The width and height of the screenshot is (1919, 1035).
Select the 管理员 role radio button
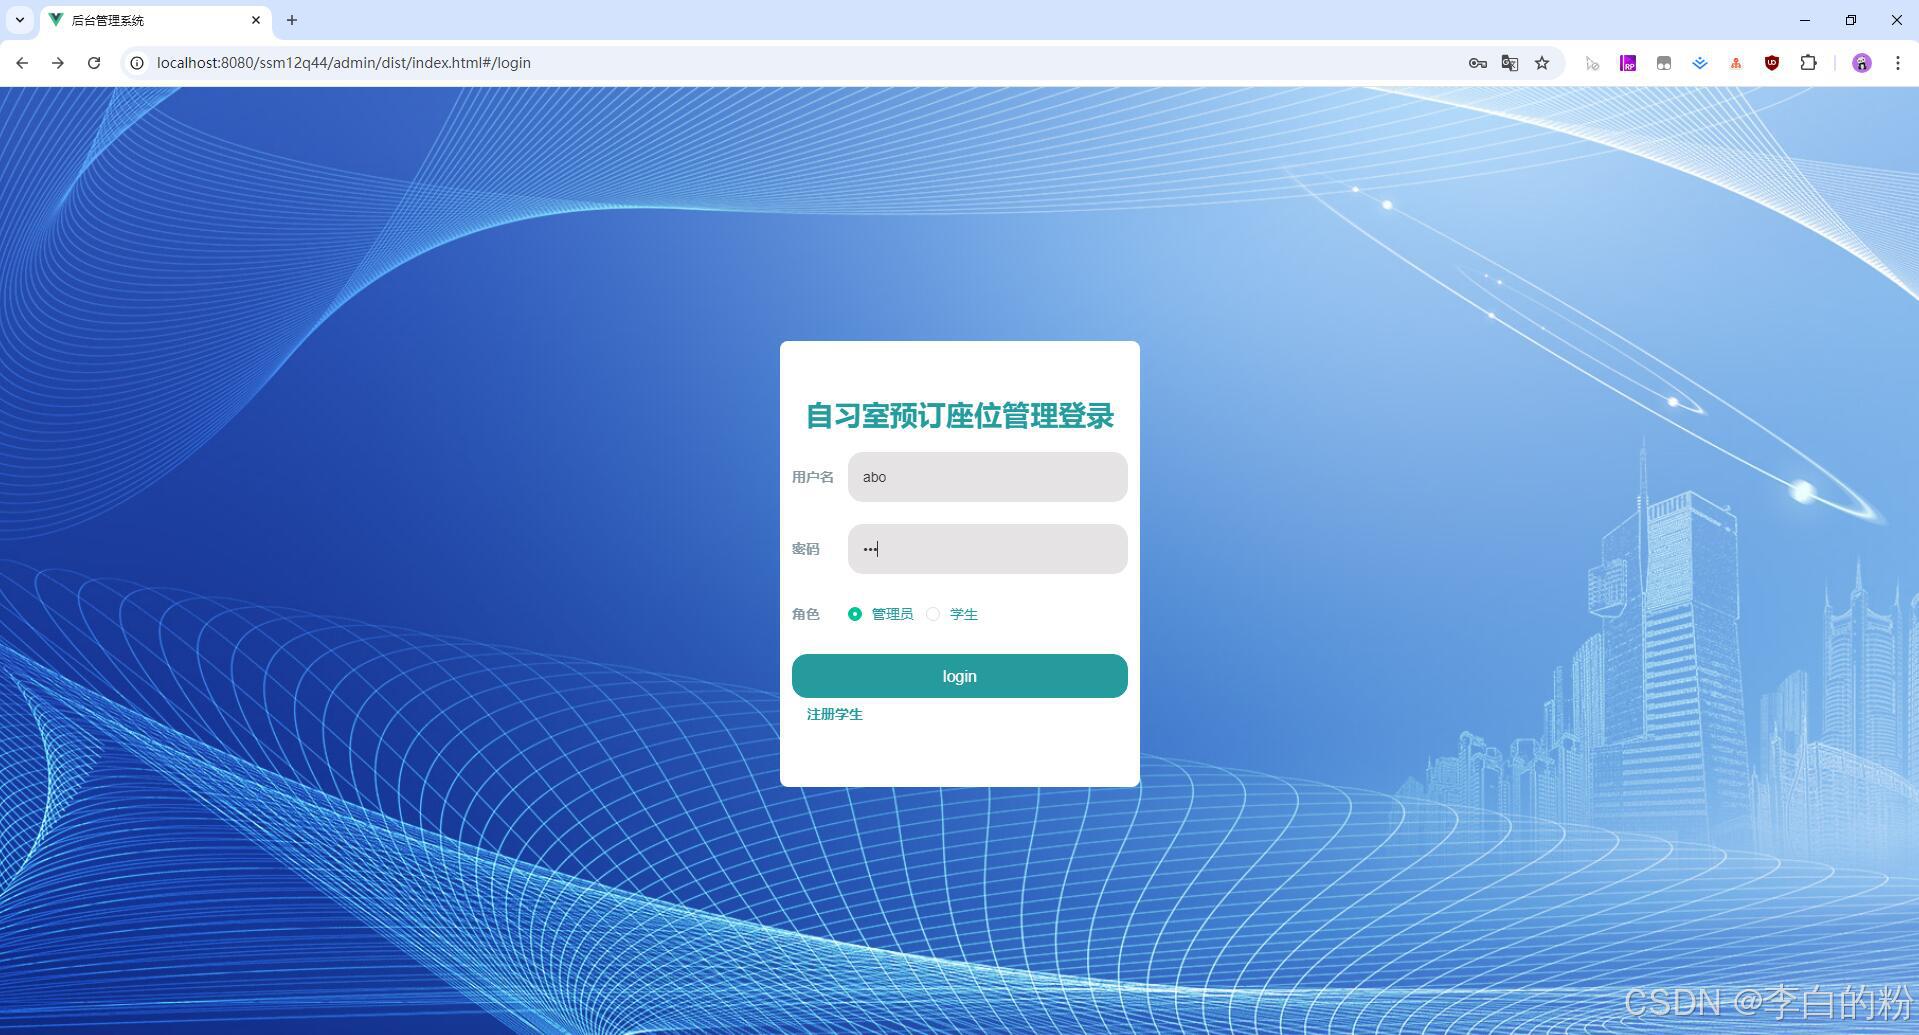click(855, 614)
